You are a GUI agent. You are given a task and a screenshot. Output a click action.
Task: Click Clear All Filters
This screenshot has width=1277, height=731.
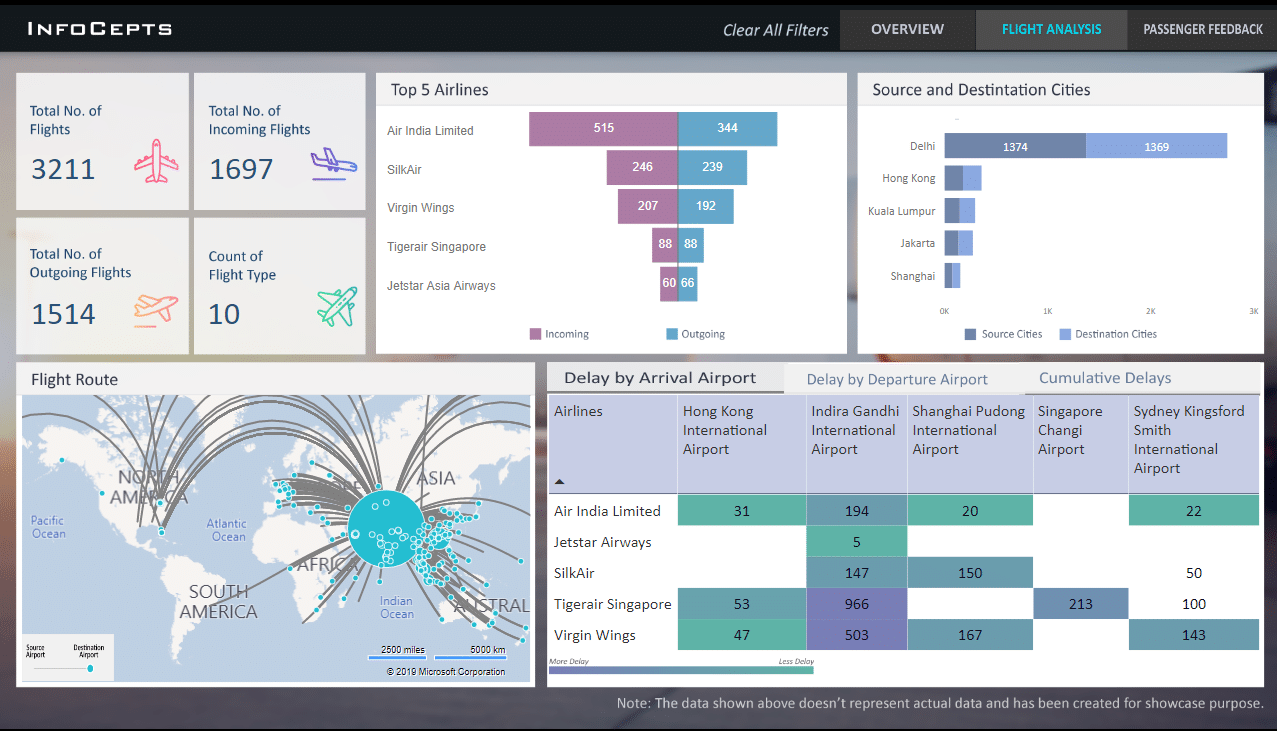coord(775,30)
